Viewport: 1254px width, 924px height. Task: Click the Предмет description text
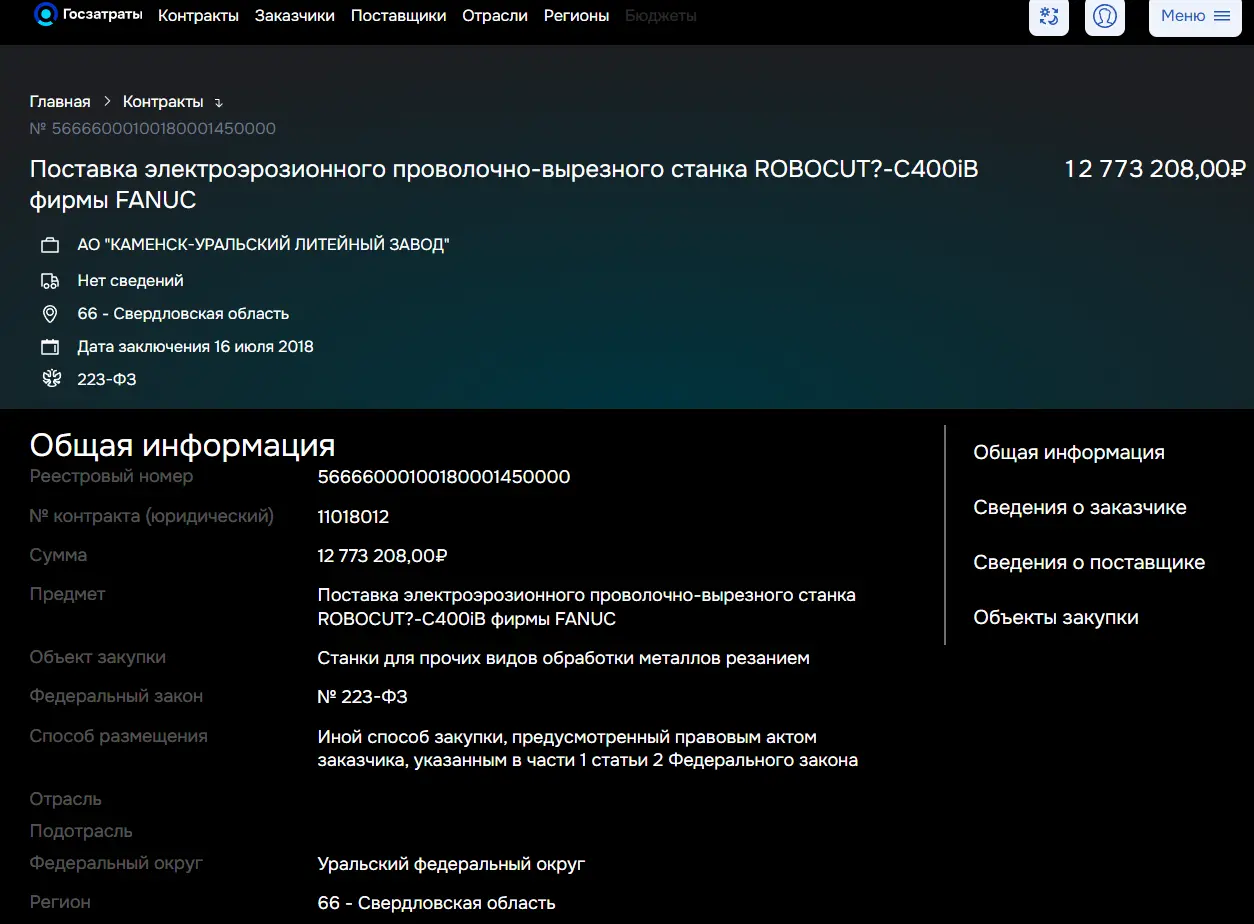(586, 607)
